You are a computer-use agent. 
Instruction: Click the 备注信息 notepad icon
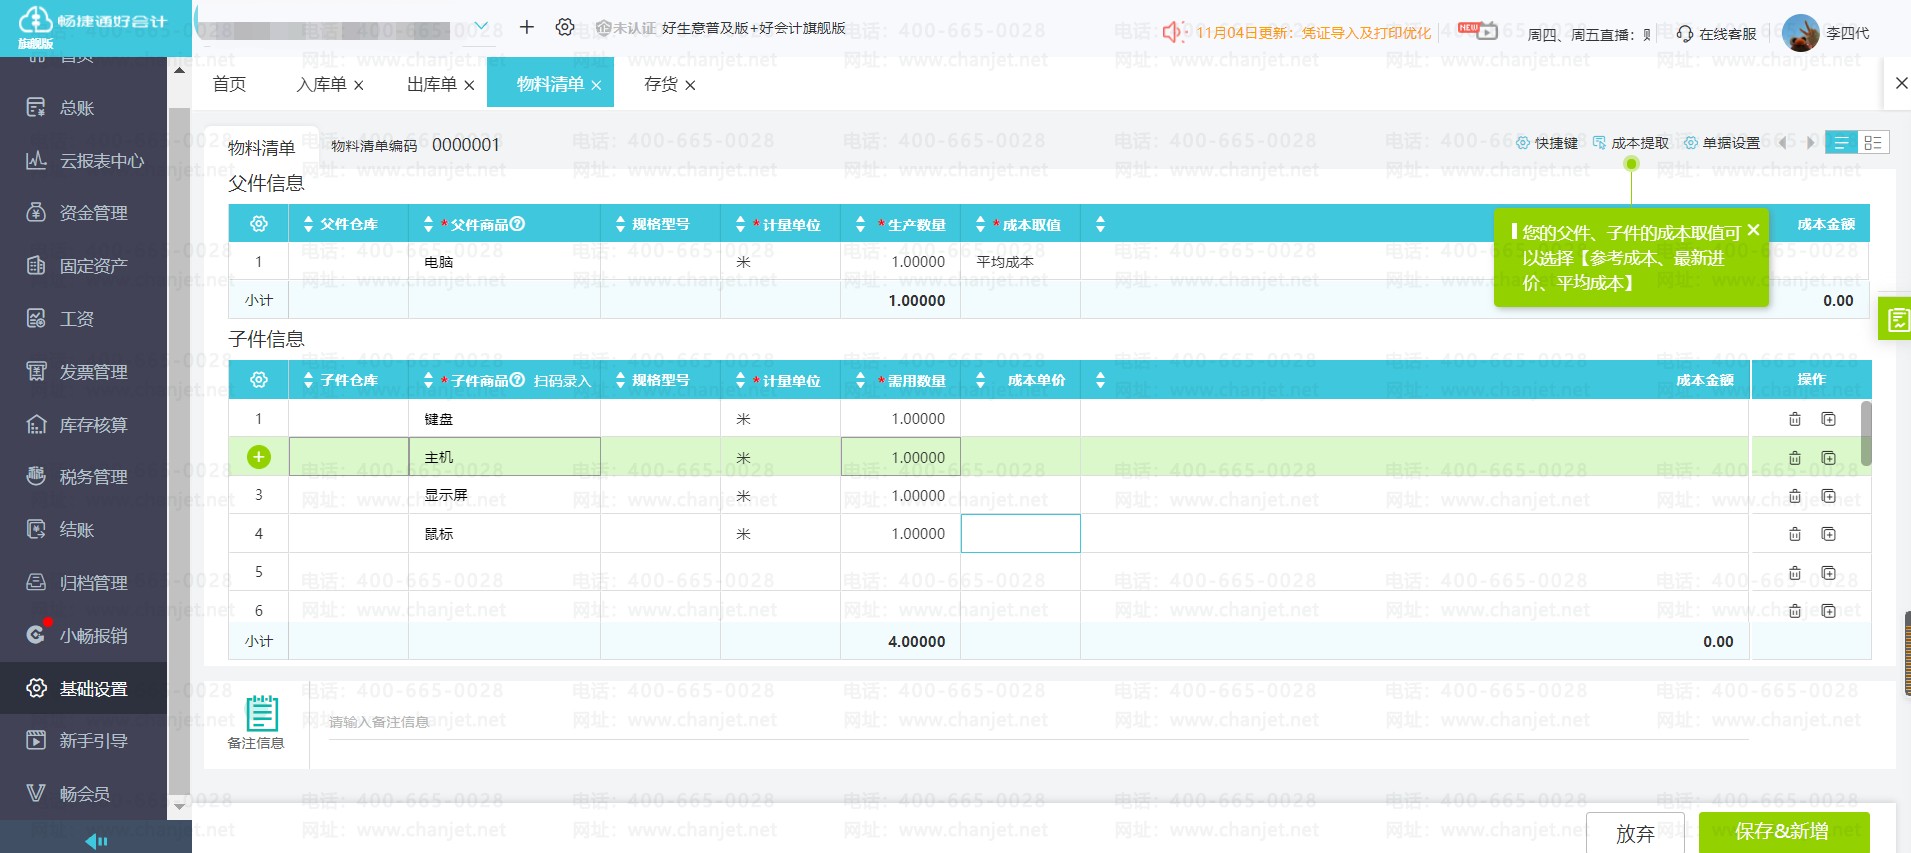[x=261, y=714]
